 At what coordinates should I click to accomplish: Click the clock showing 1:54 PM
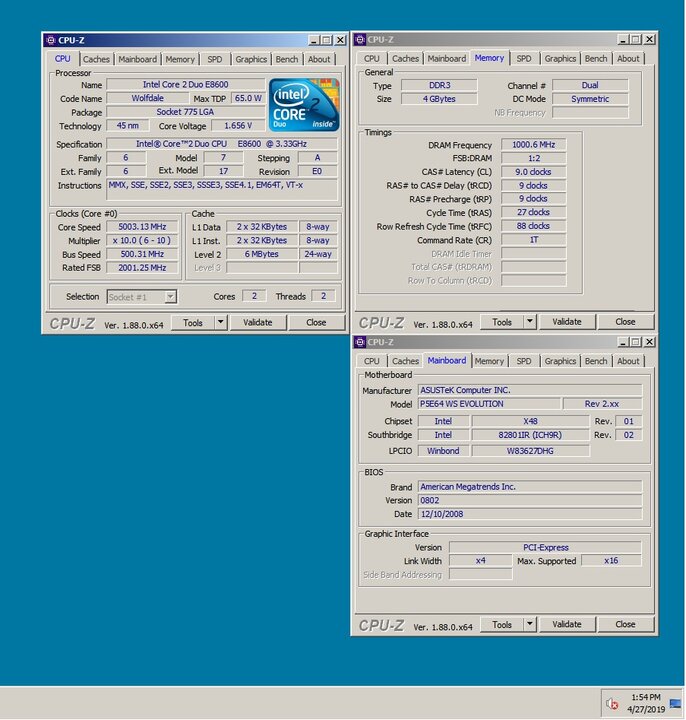coord(646,698)
